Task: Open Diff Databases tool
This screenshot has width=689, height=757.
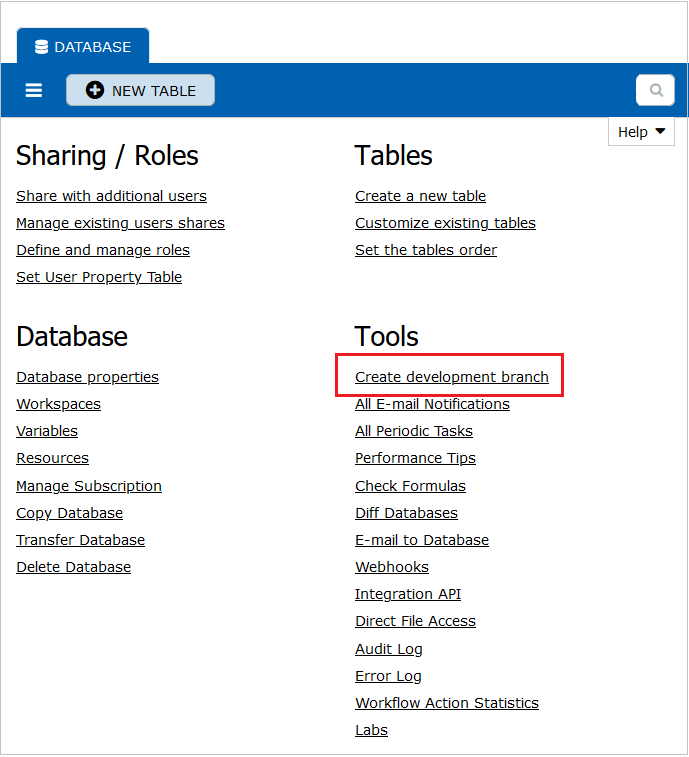Action: (x=407, y=513)
